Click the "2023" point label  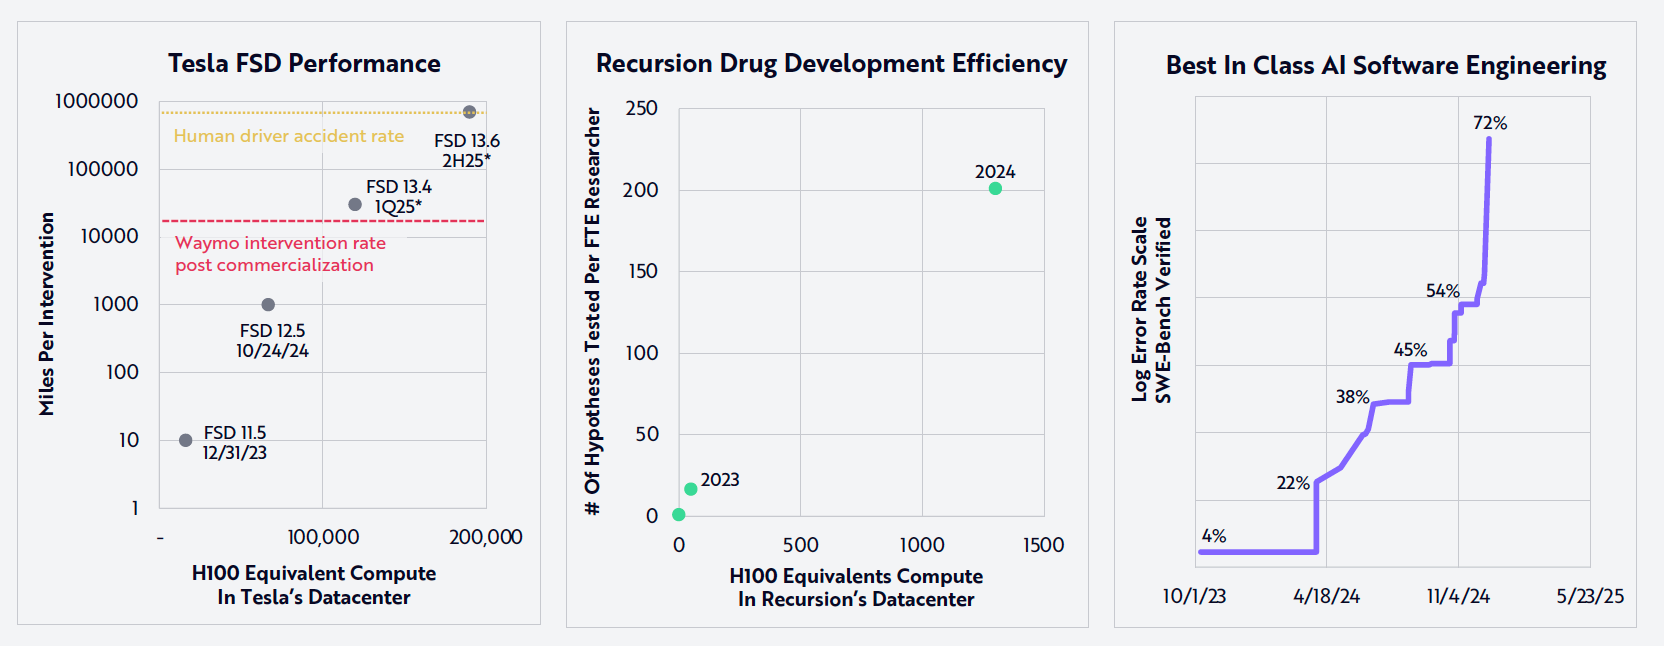[720, 480]
